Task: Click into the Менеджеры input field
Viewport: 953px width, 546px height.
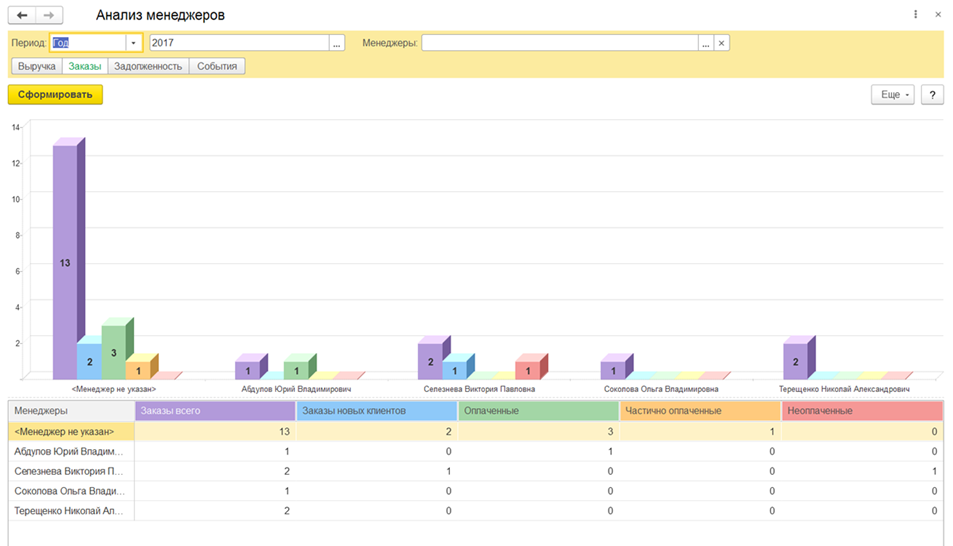Action: pyautogui.click(x=559, y=43)
